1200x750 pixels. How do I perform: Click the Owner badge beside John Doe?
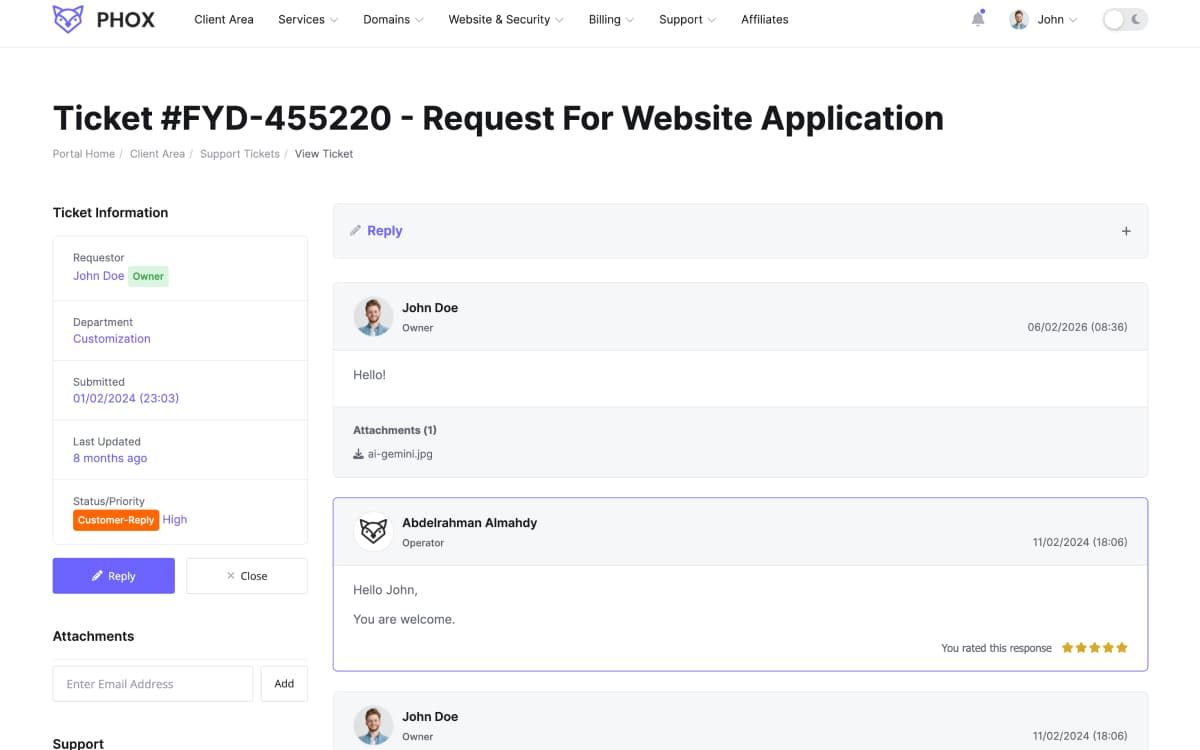click(x=148, y=276)
